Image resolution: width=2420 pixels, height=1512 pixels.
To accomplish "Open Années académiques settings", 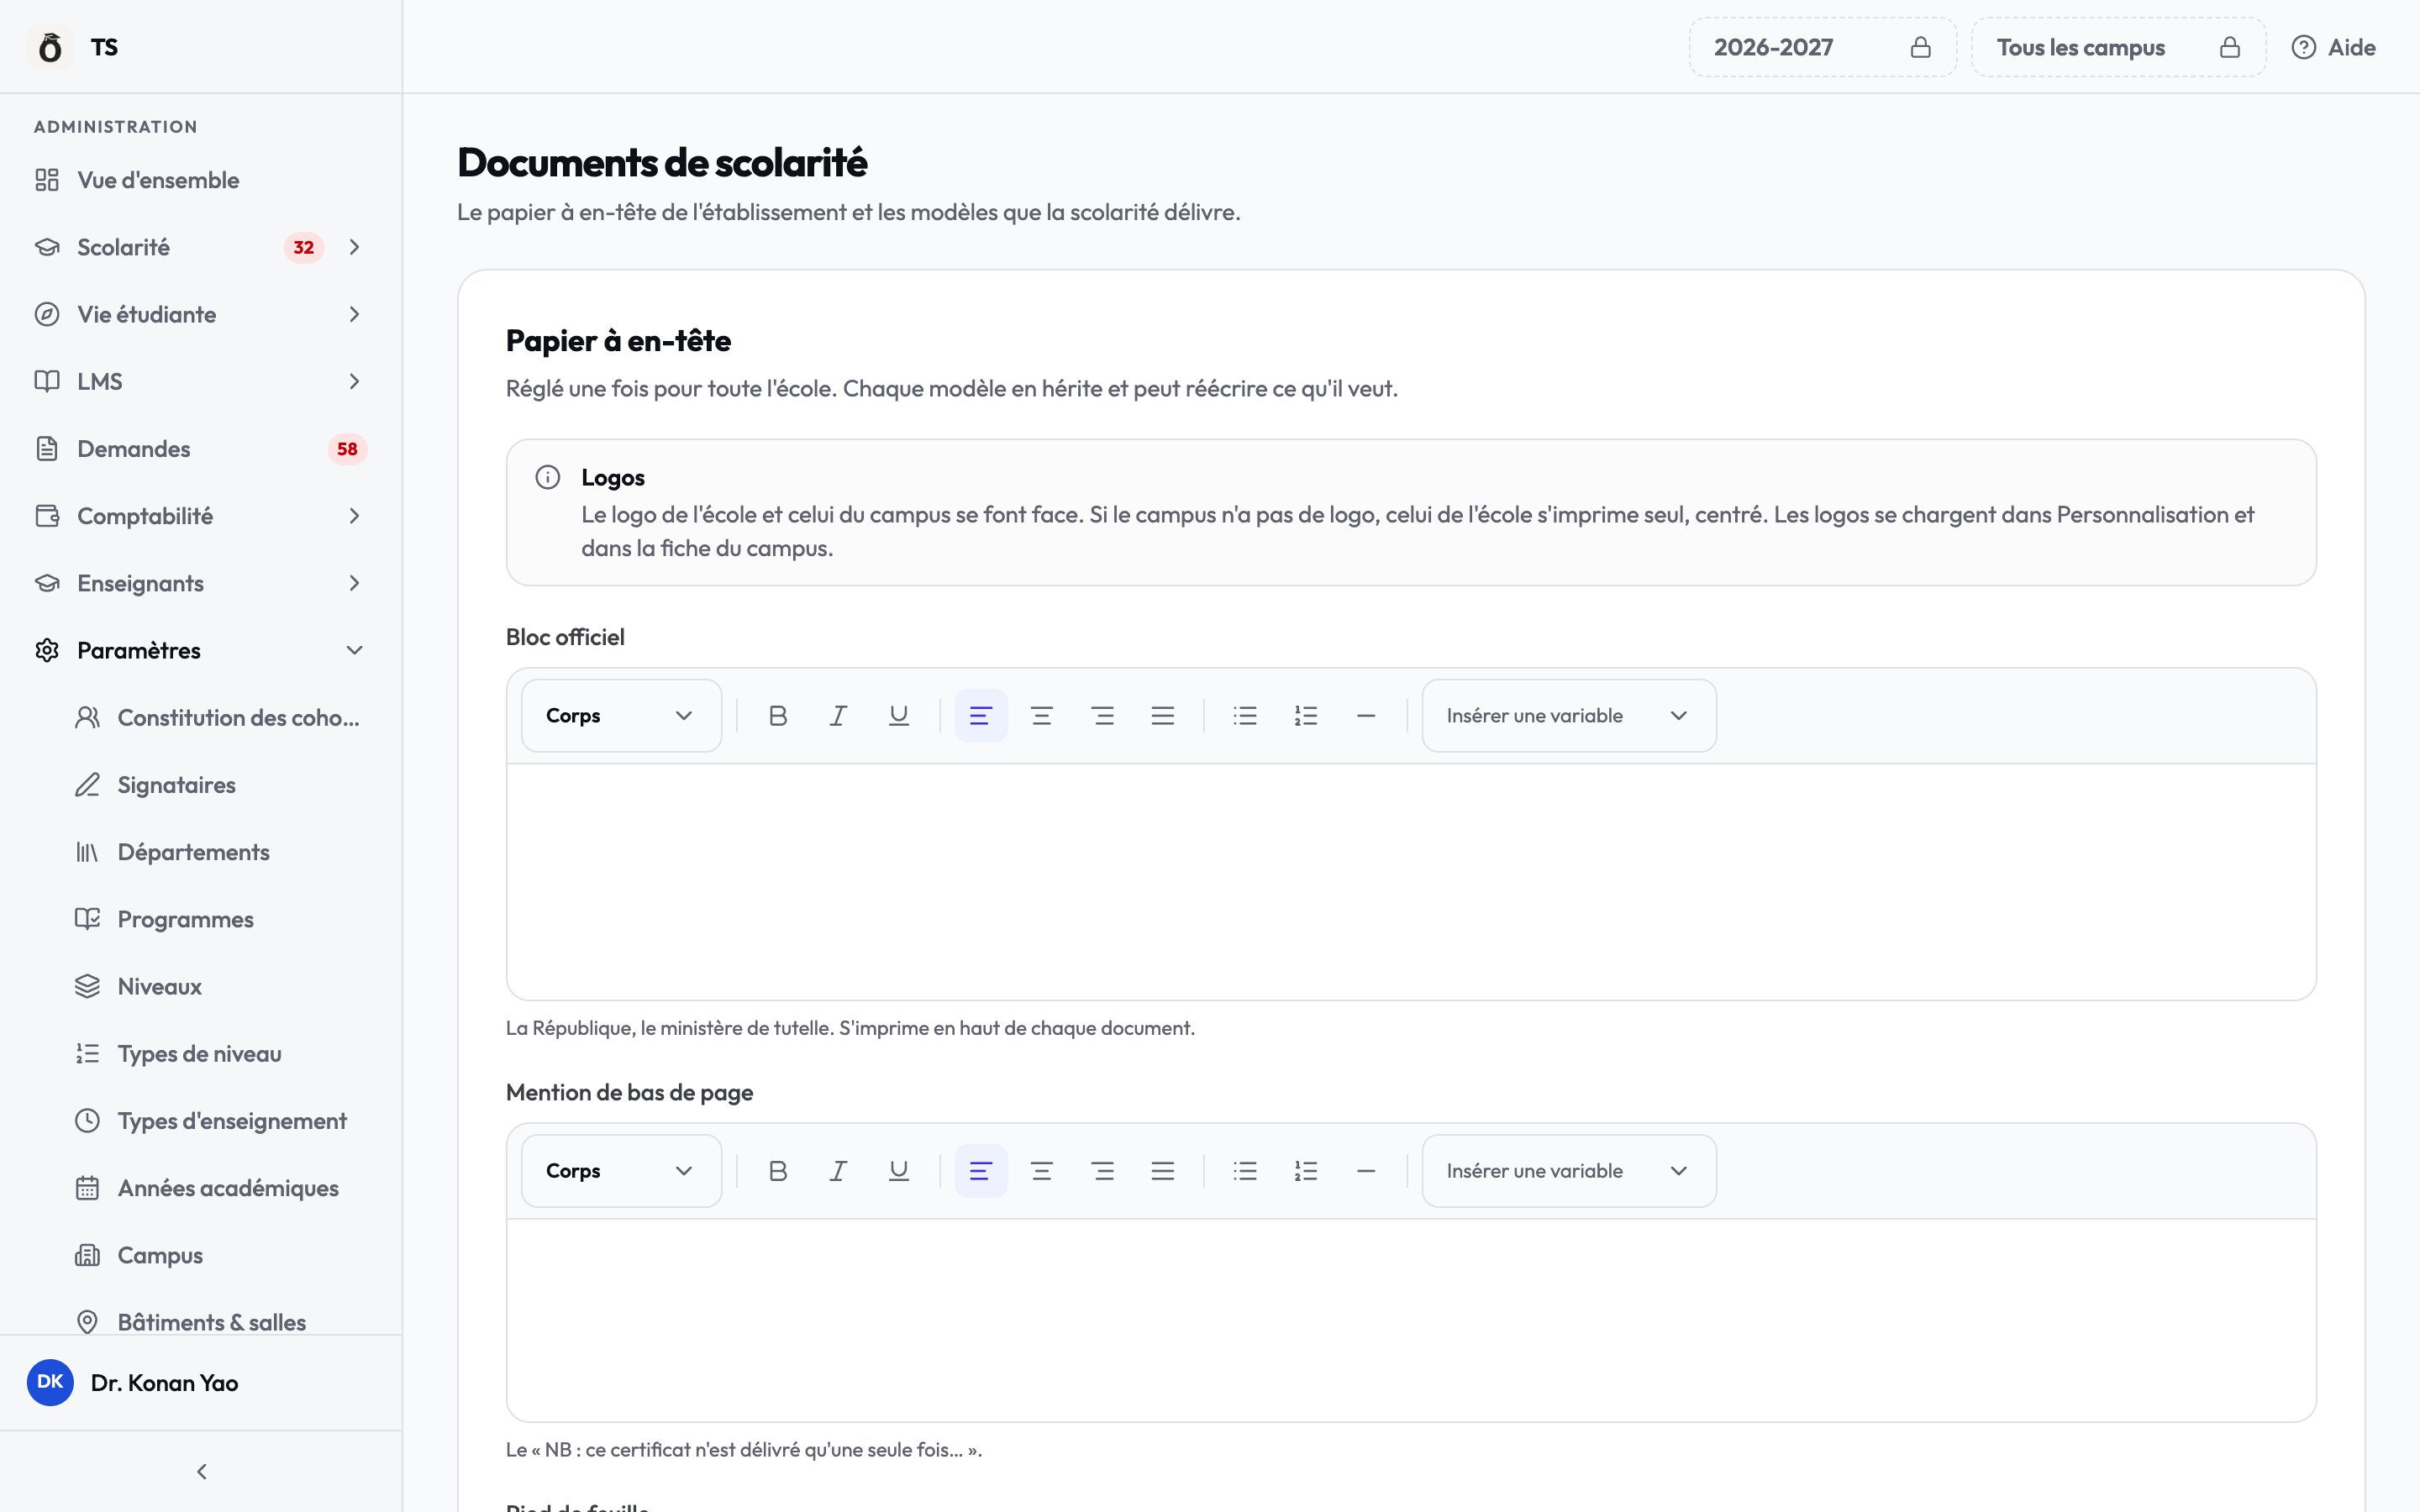I will 221,1188.
